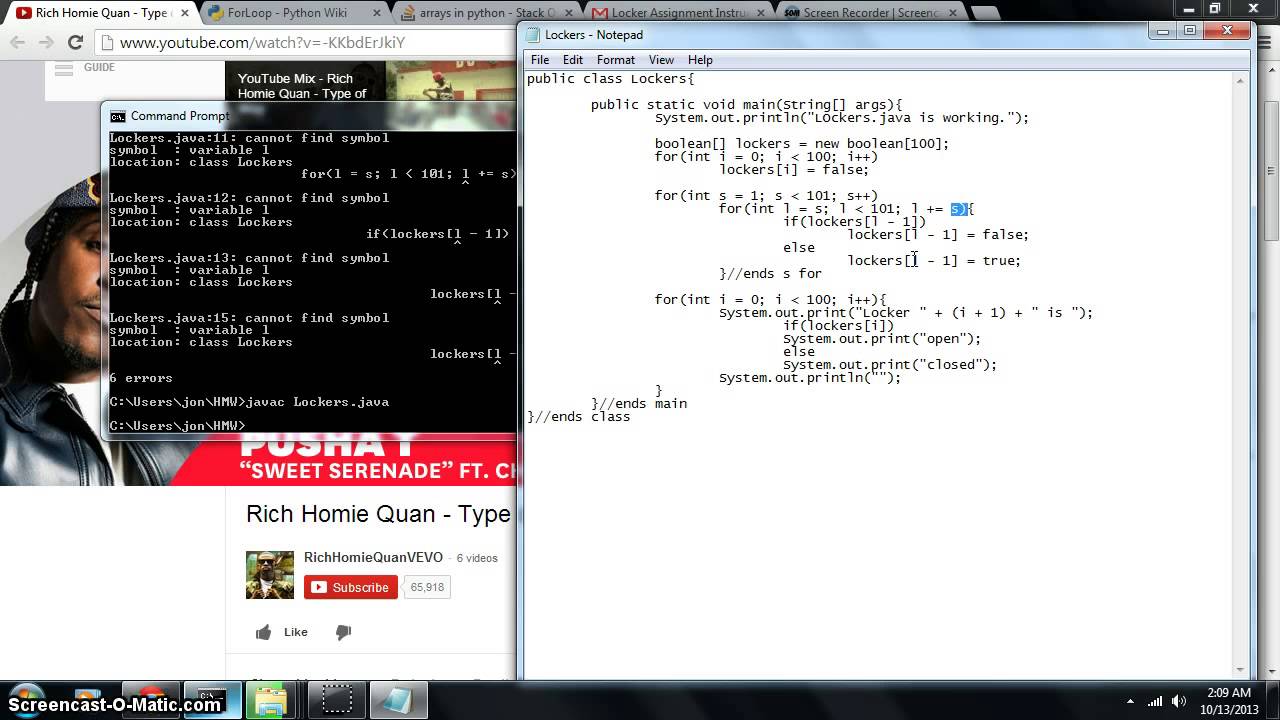This screenshot has height=720, width=1280.
Task: Click the Command Prompt title bar
Action: pos(310,116)
